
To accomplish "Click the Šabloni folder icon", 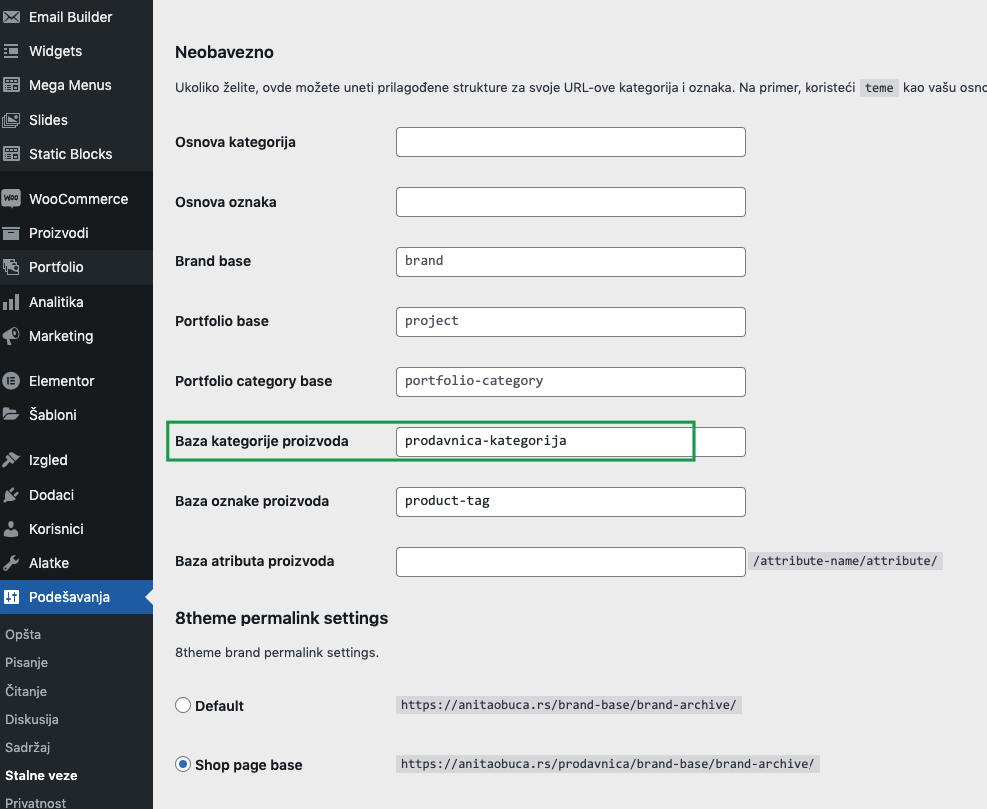I will tap(11, 414).
